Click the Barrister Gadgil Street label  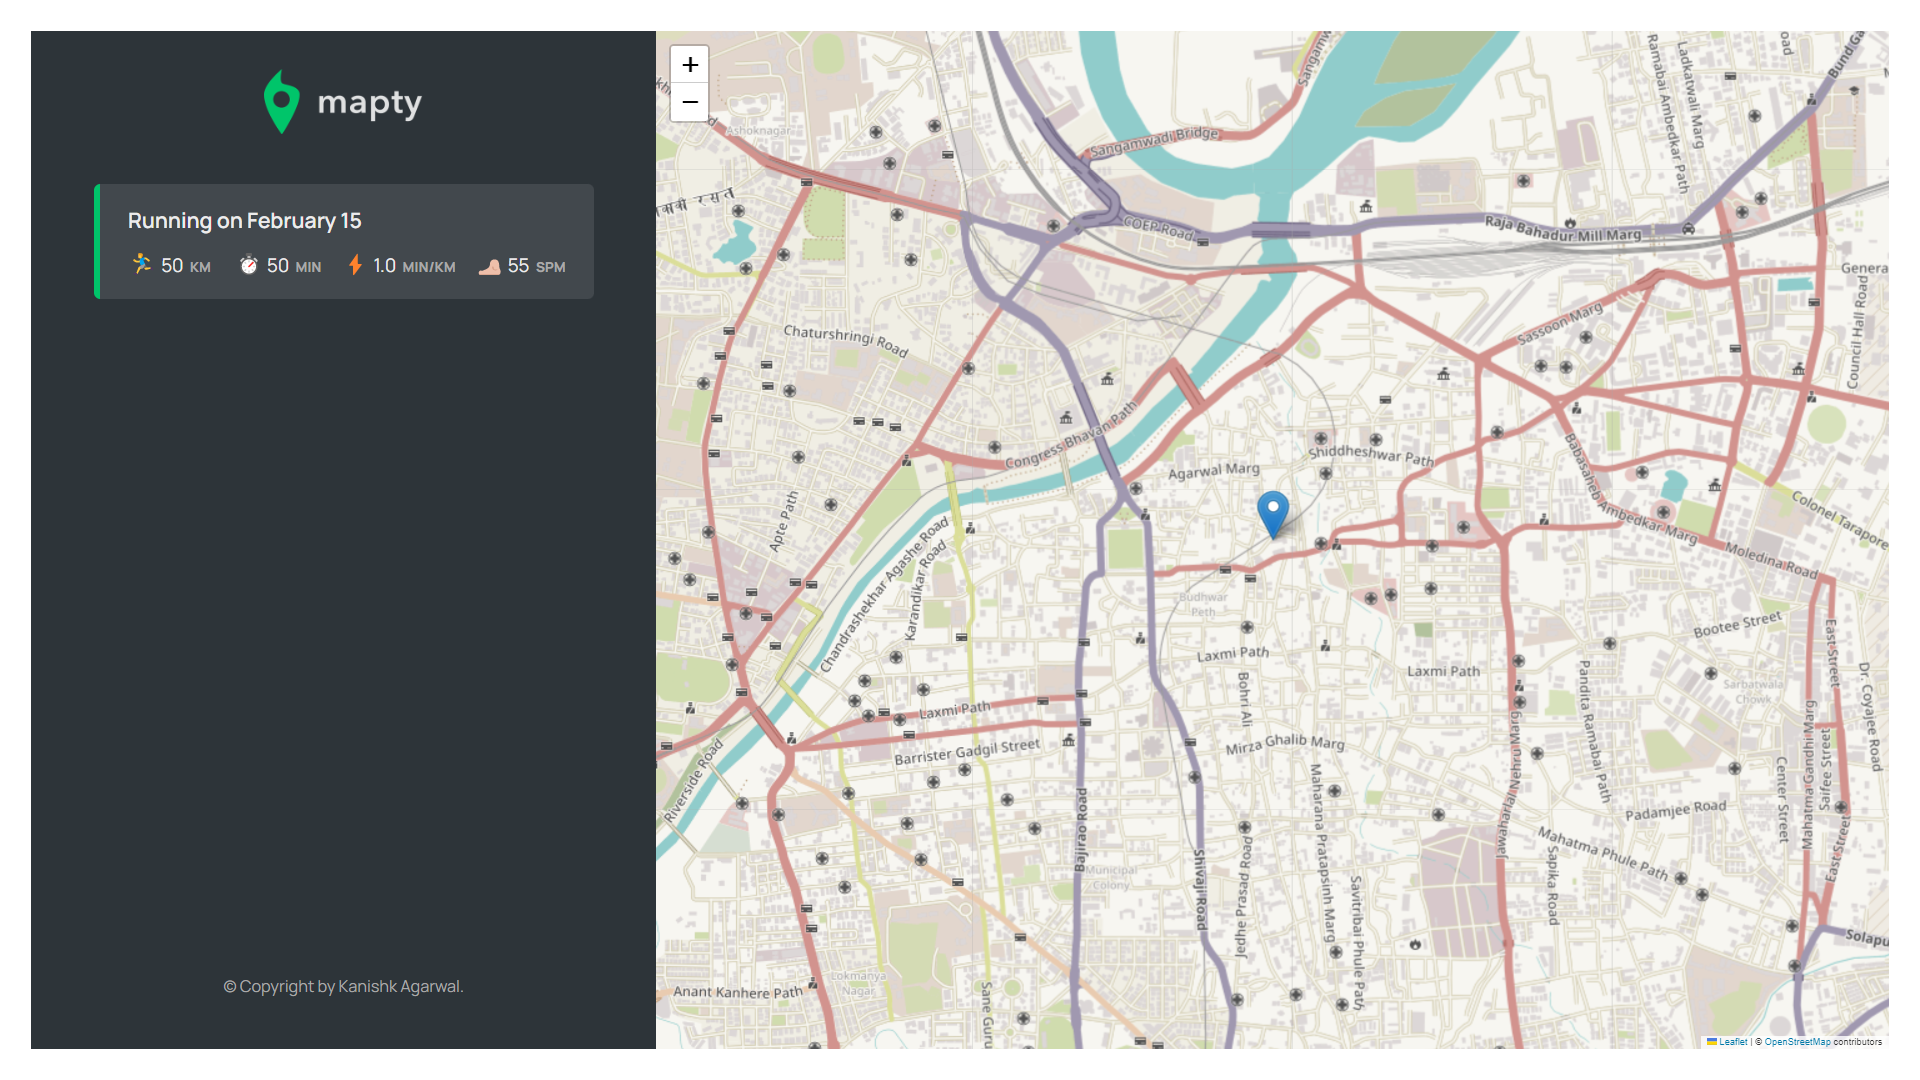click(966, 751)
